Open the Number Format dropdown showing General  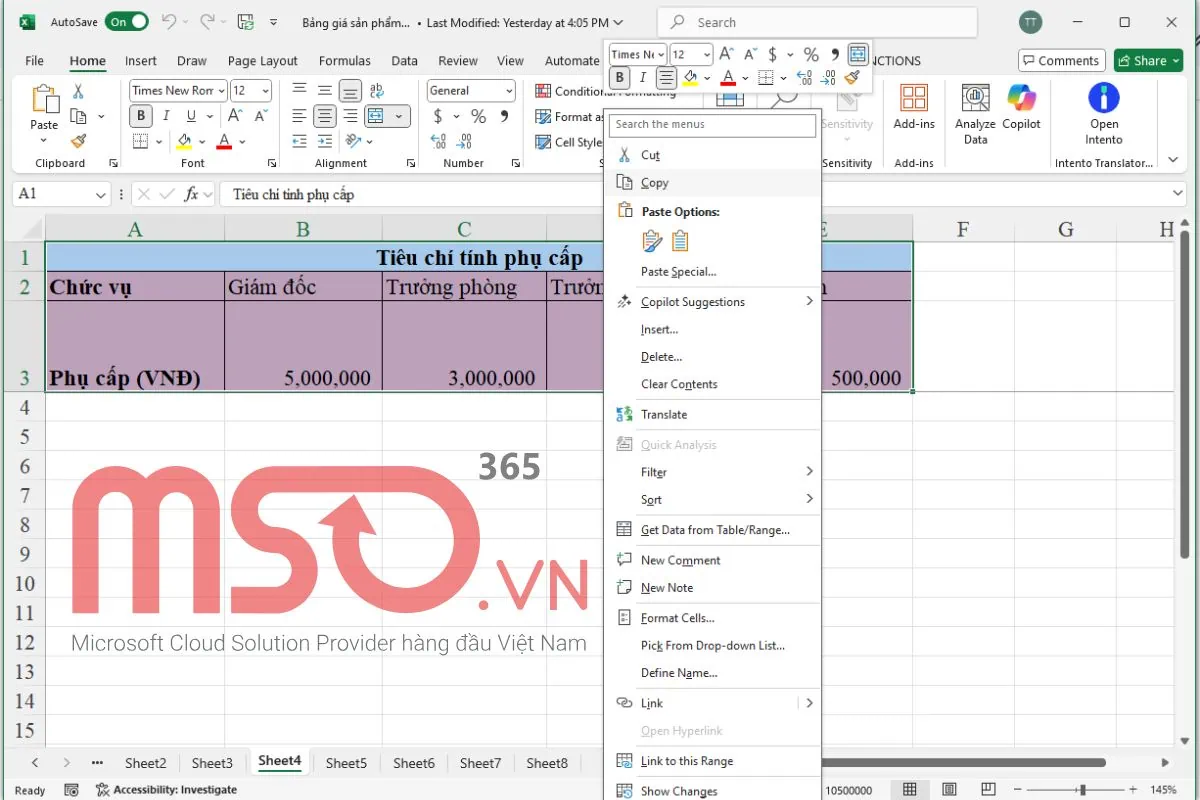pyautogui.click(x=470, y=90)
